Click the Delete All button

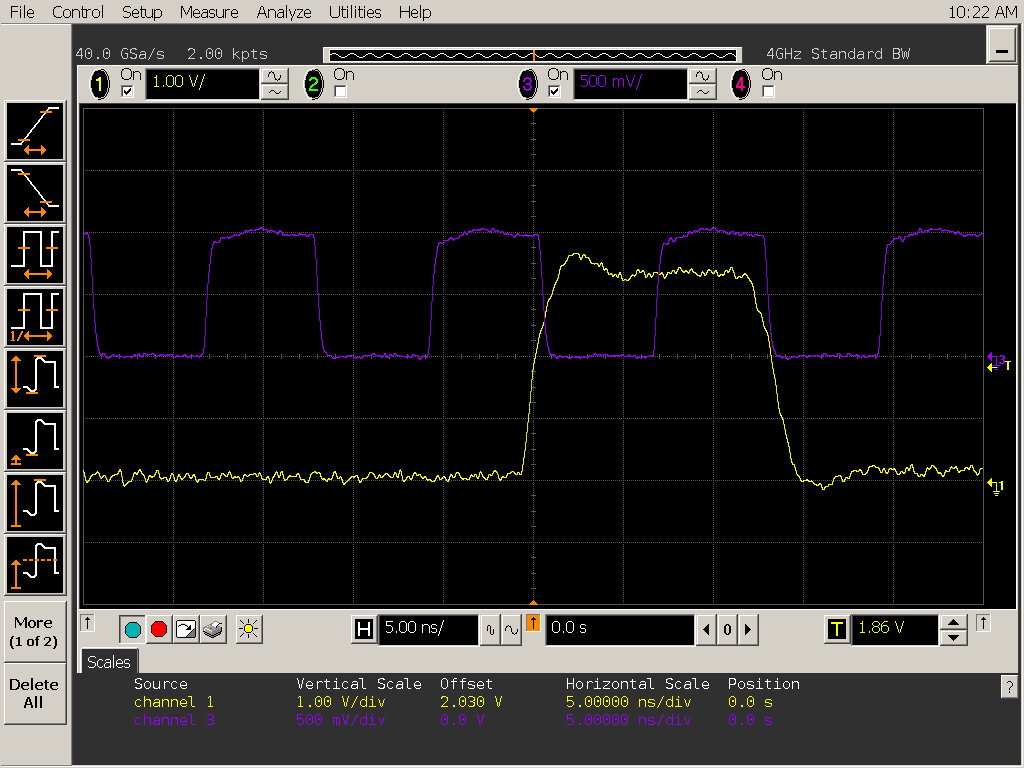[x=33, y=694]
